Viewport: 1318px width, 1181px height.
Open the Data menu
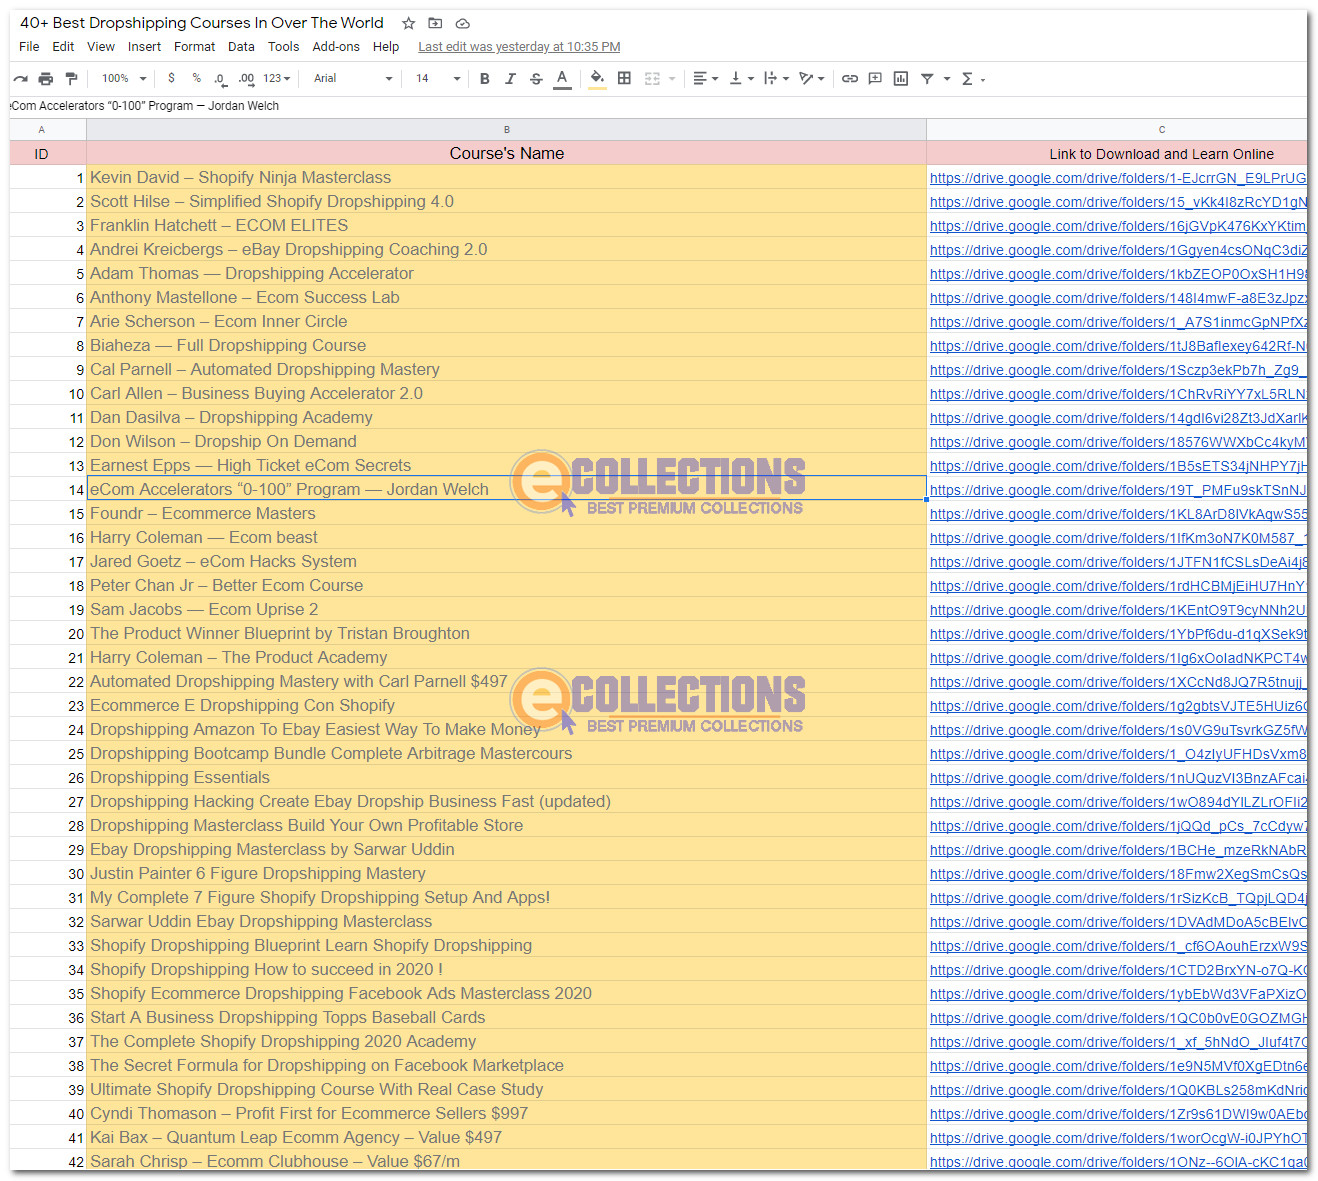[241, 46]
